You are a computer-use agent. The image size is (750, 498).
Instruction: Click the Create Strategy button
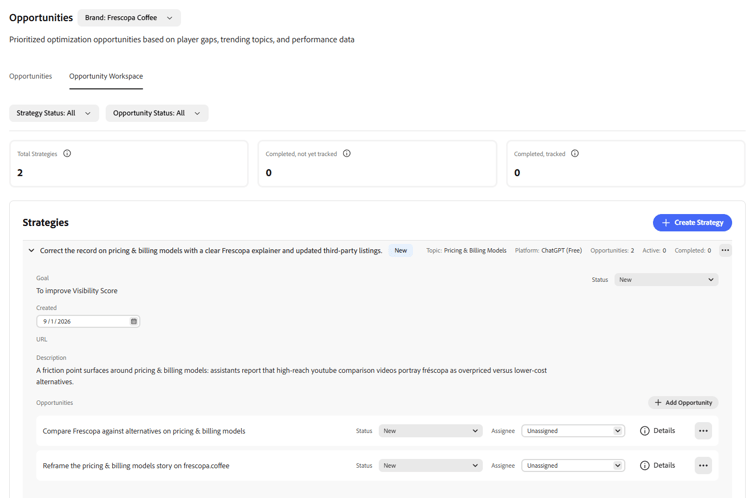[x=692, y=222]
